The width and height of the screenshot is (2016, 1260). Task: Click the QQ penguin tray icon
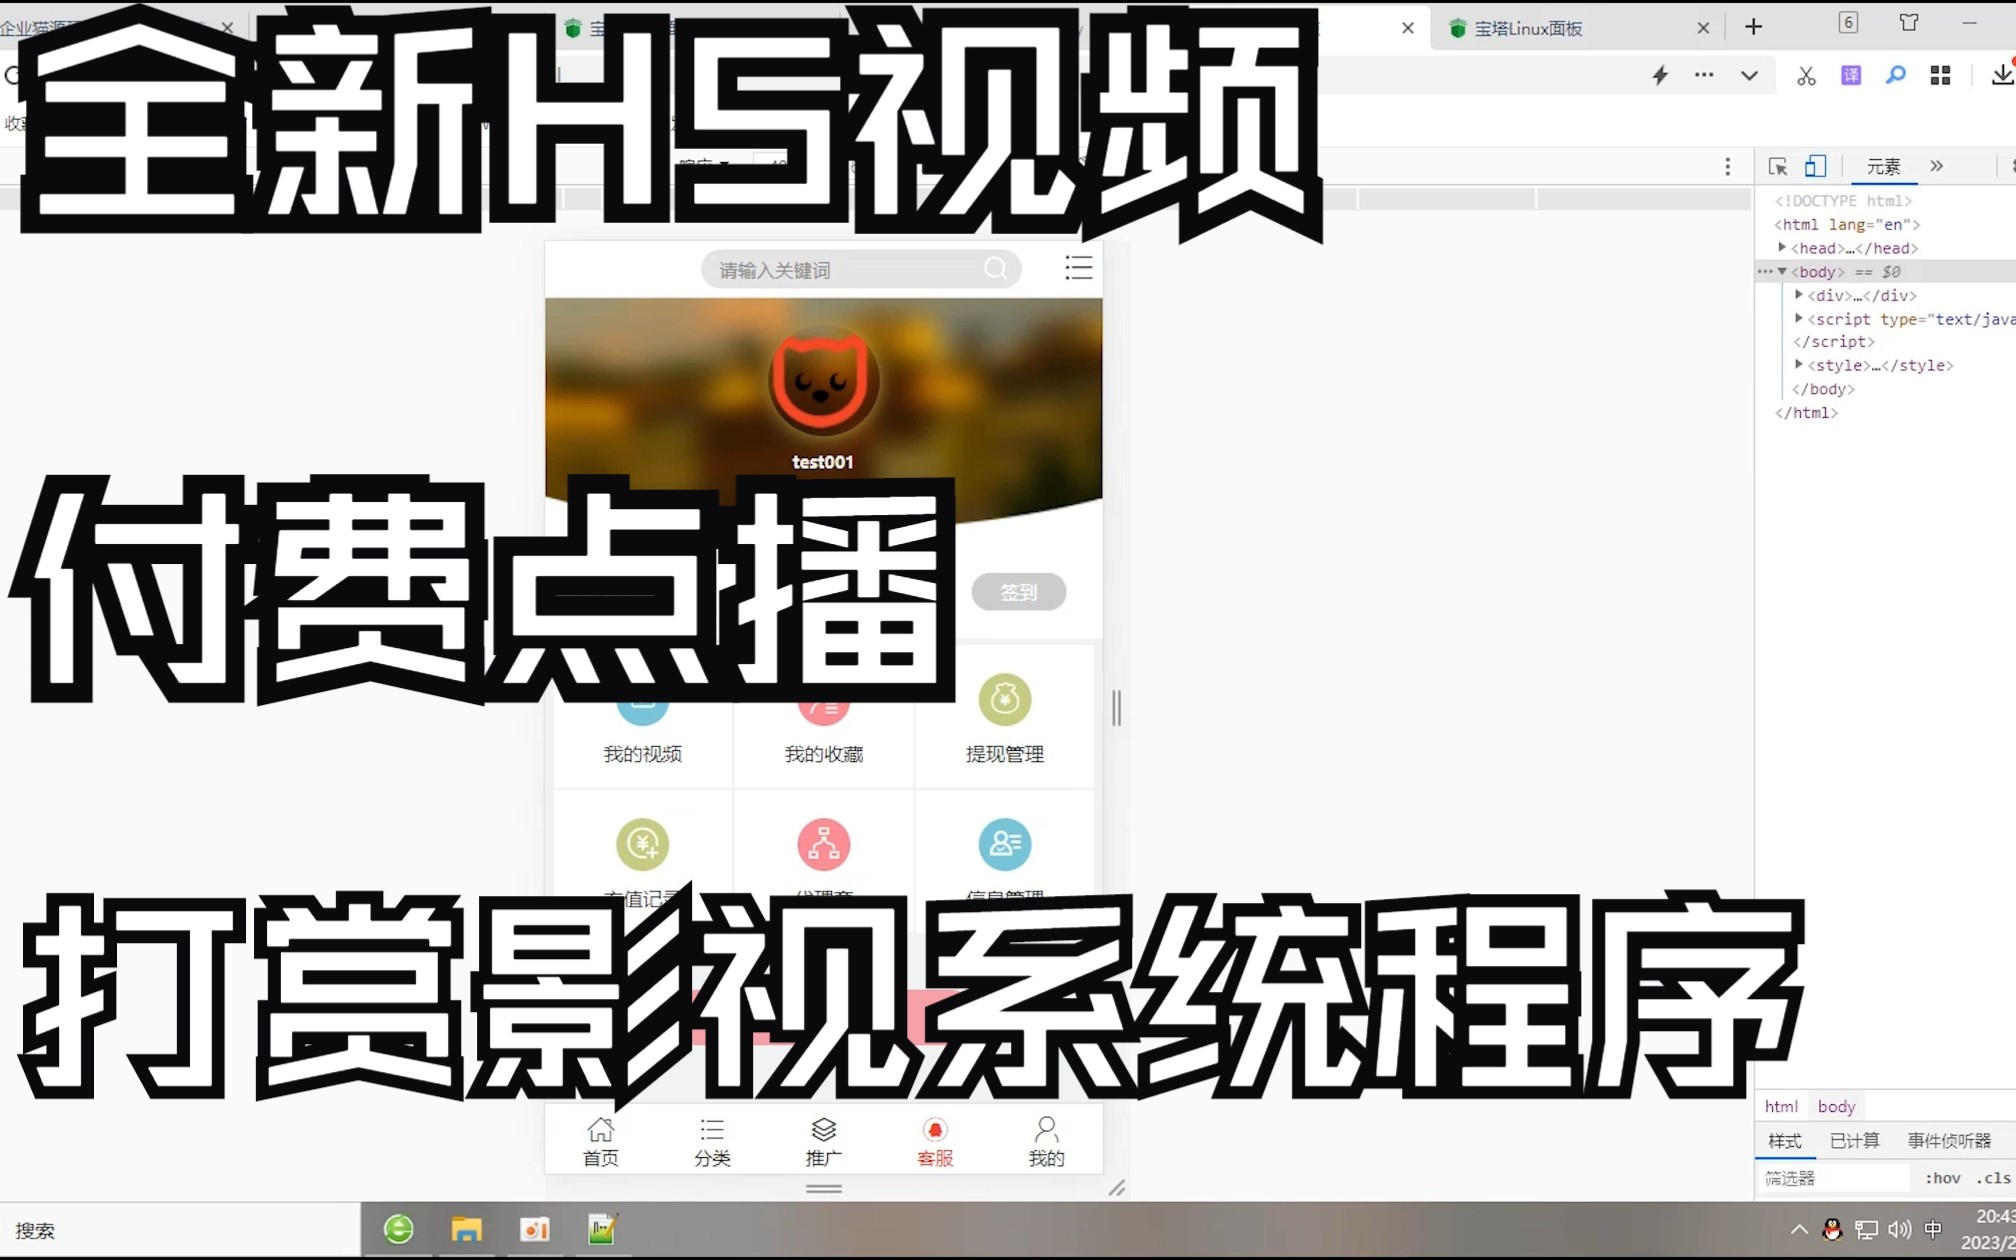(x=1832, y=1230)
